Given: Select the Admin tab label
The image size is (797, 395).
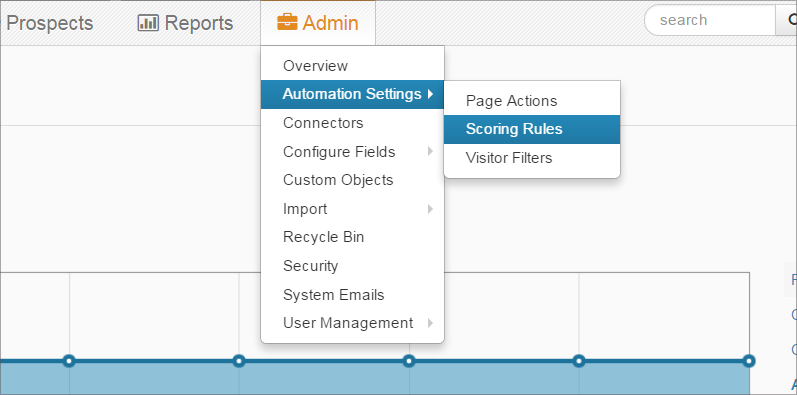Looking at the screenshot, I should point(330,23).
